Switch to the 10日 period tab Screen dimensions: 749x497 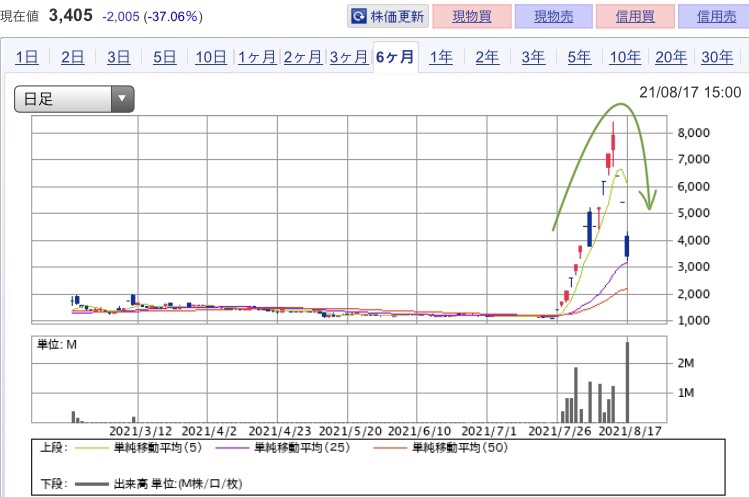tap(211, 57)
